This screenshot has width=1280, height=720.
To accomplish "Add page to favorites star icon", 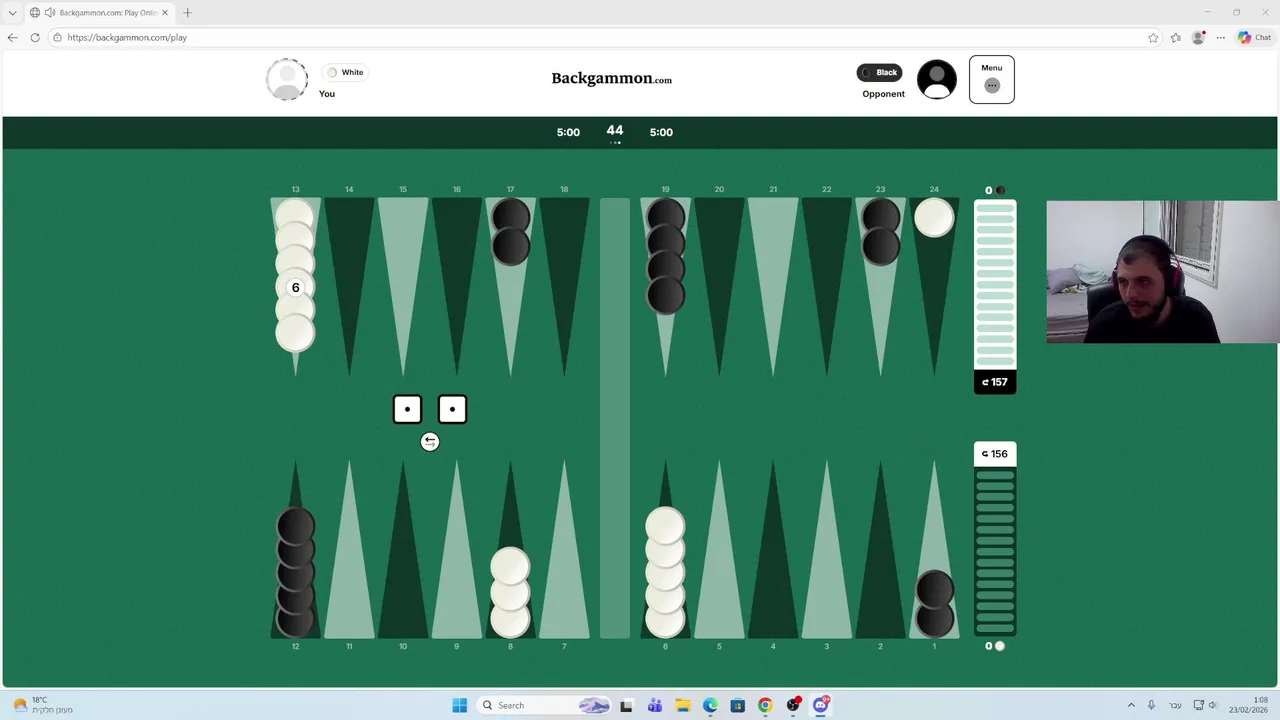I will (1153, 37).
